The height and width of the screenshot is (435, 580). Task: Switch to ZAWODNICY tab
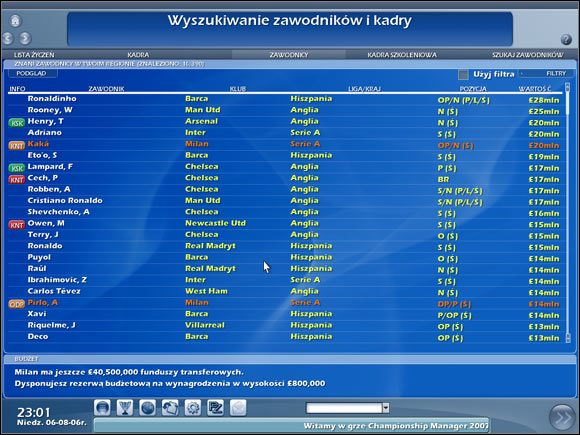tap(289, 55)
